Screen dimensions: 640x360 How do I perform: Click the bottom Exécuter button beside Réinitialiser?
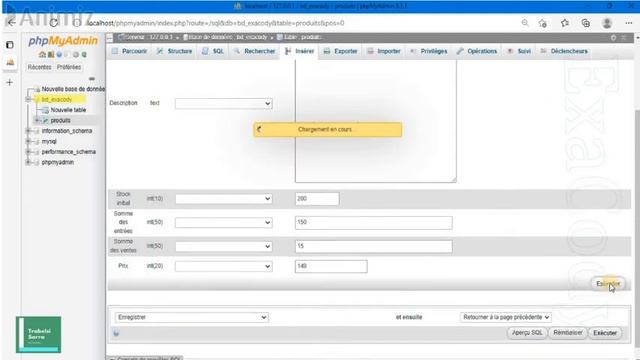[605, 333]
